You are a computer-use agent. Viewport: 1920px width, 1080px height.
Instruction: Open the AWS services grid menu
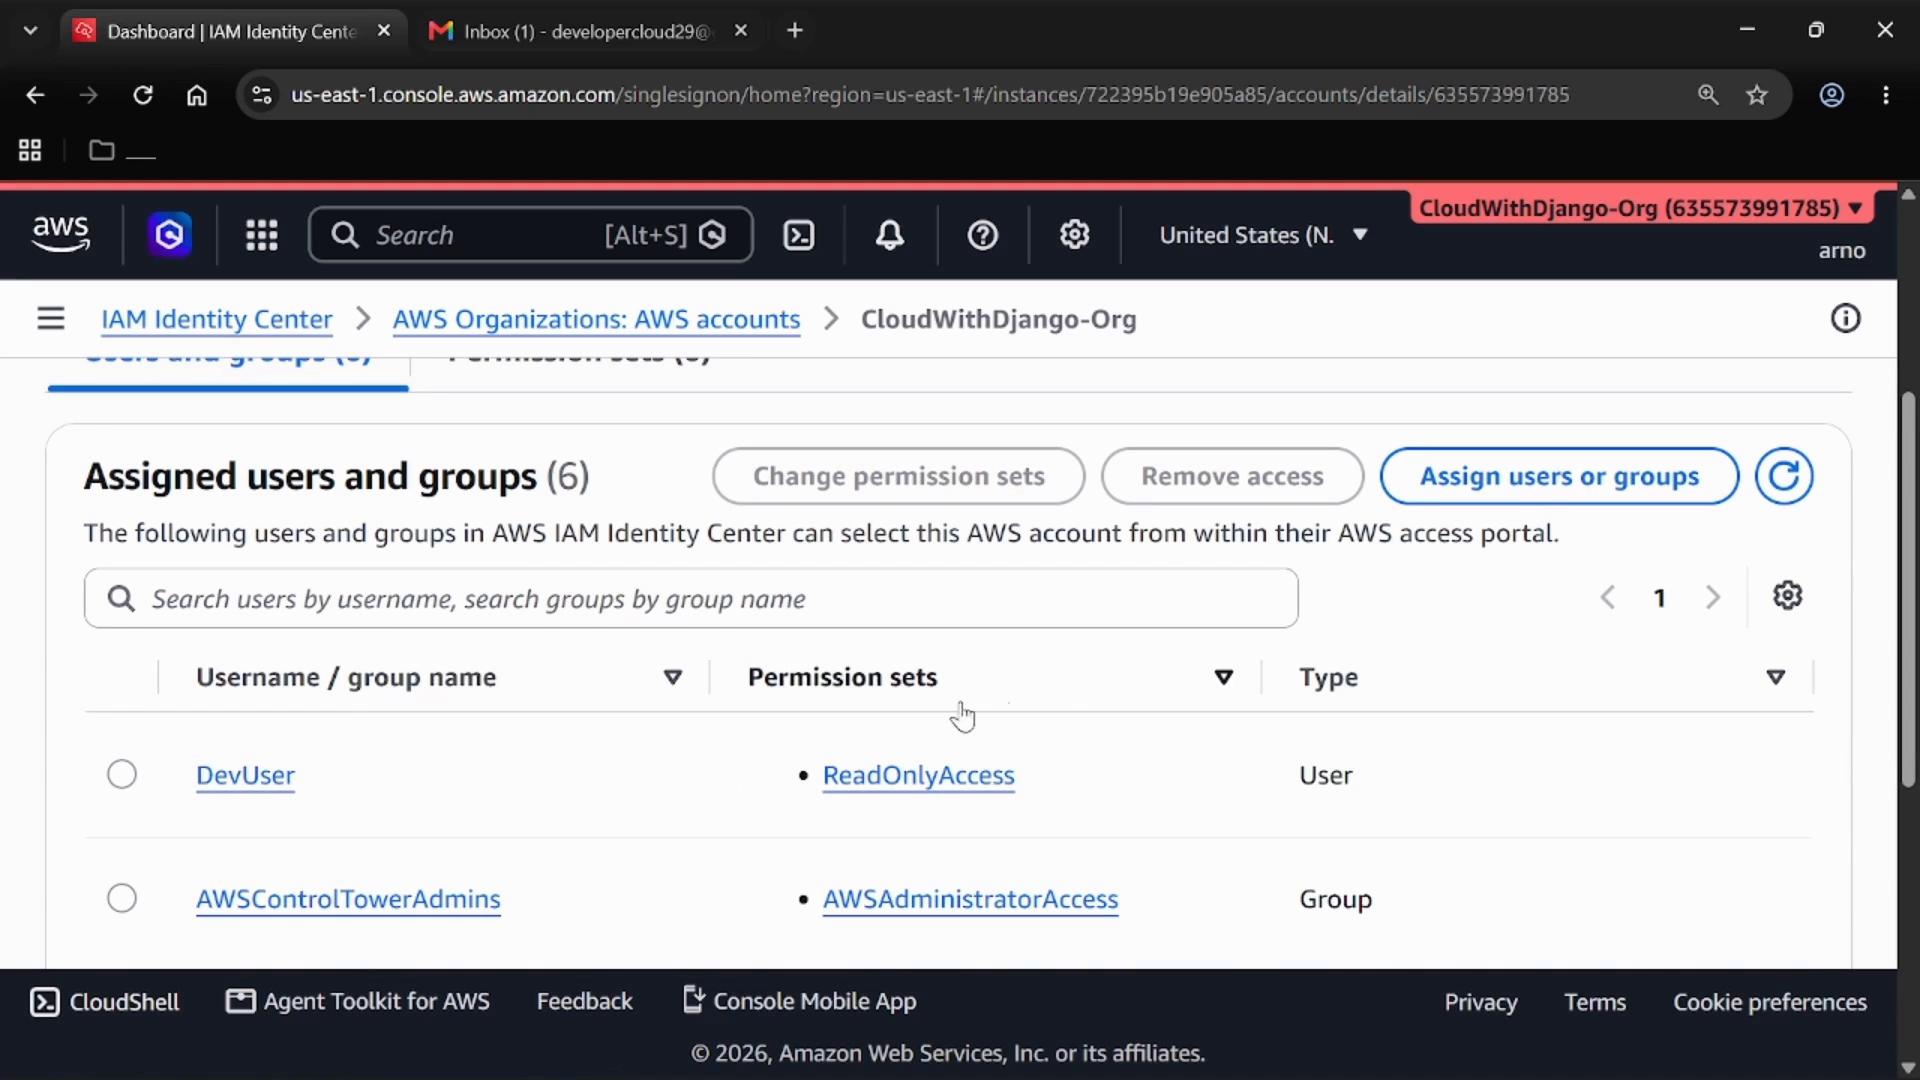[x=262, y=235]
